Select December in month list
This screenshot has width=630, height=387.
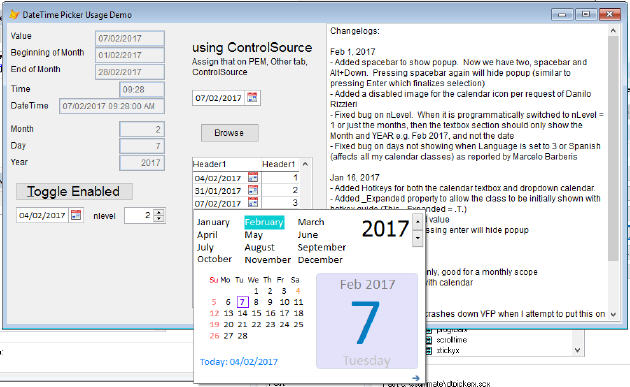(320, 260)
